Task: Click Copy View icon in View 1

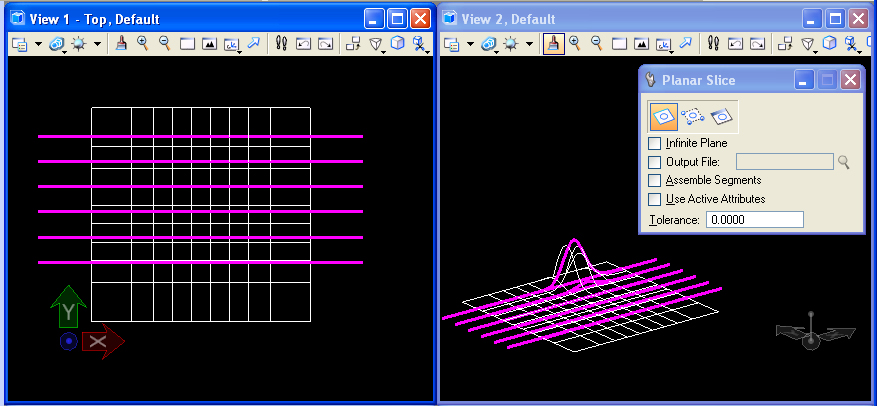Action: [x=353, y=44]
